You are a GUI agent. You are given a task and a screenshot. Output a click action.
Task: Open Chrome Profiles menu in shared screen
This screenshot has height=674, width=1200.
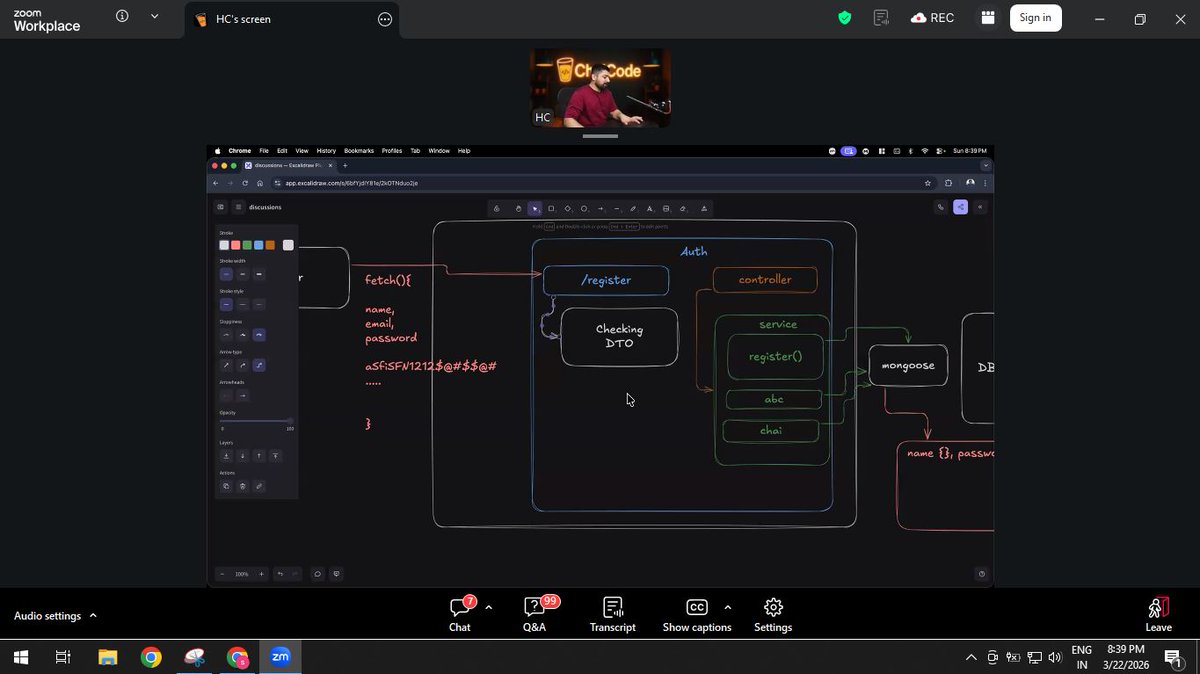click(x=392, y=151)
